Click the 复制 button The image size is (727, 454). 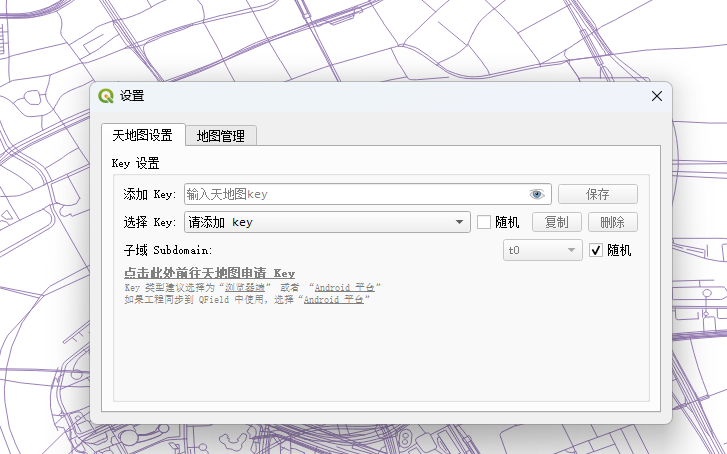(557, 222)
